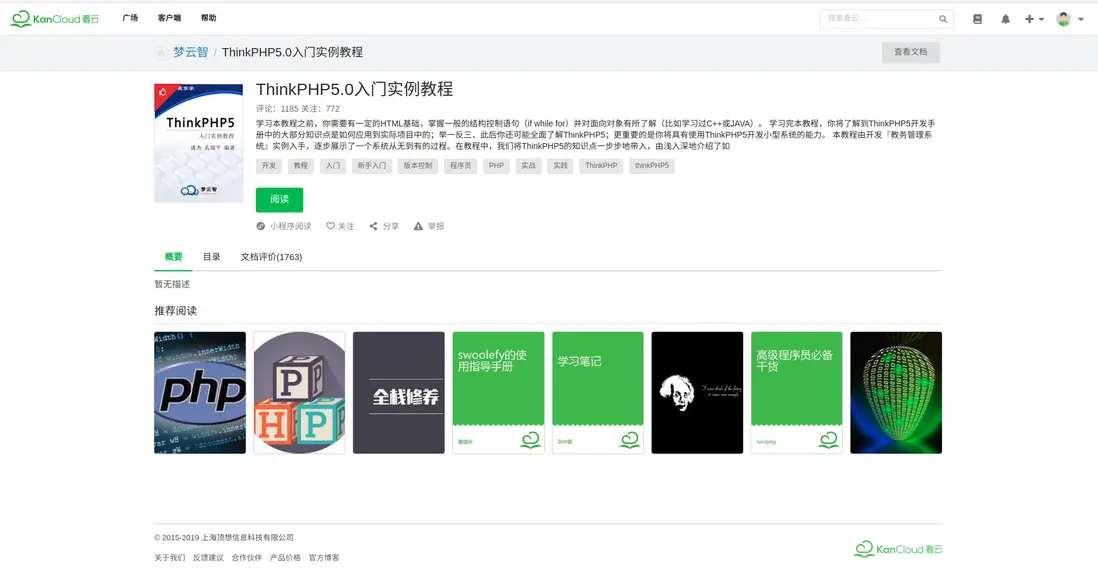The width and height of the screenshot is (1098, 586).
Task: Select the lowercase thinkPHP5 tag
Action: coord(652,166)
